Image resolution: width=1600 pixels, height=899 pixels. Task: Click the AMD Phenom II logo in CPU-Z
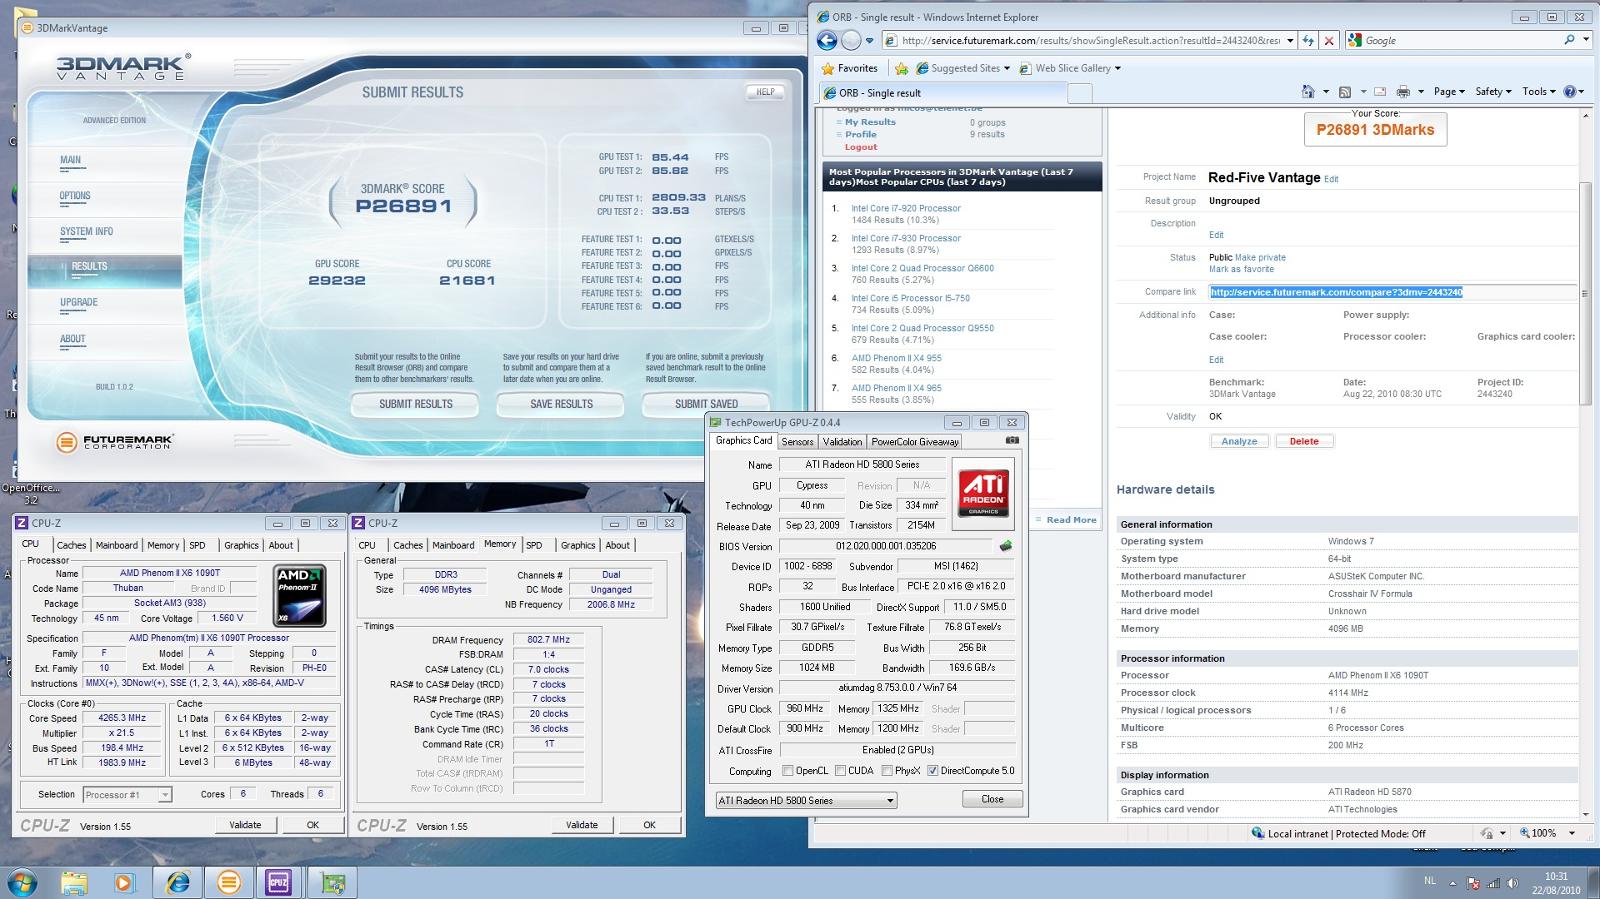click(x=300, y=595)
